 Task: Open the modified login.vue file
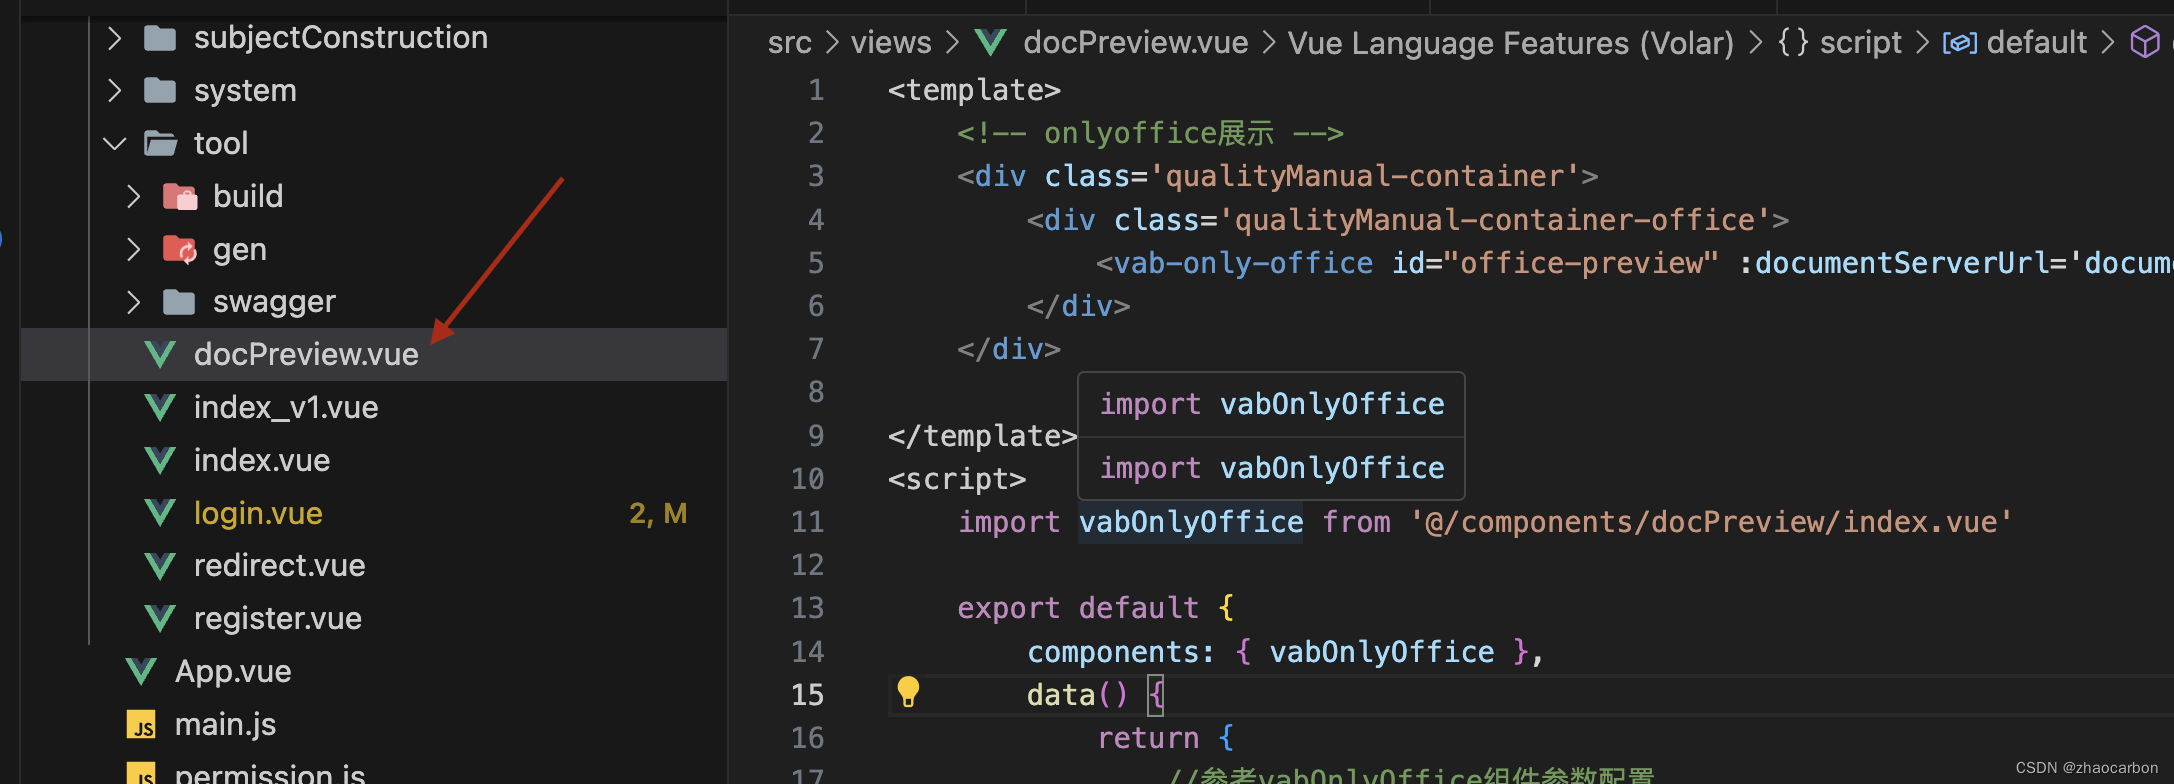(374, 514)
